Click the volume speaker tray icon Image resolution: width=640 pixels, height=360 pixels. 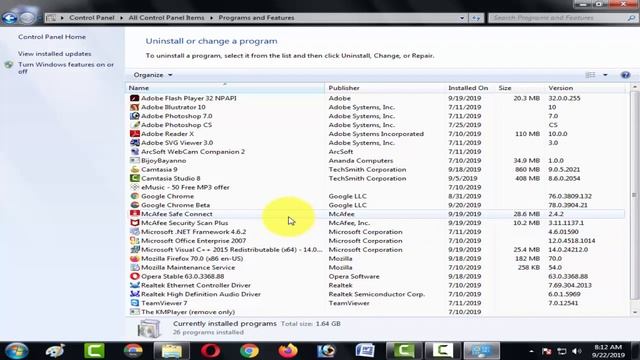coord(576,351)
